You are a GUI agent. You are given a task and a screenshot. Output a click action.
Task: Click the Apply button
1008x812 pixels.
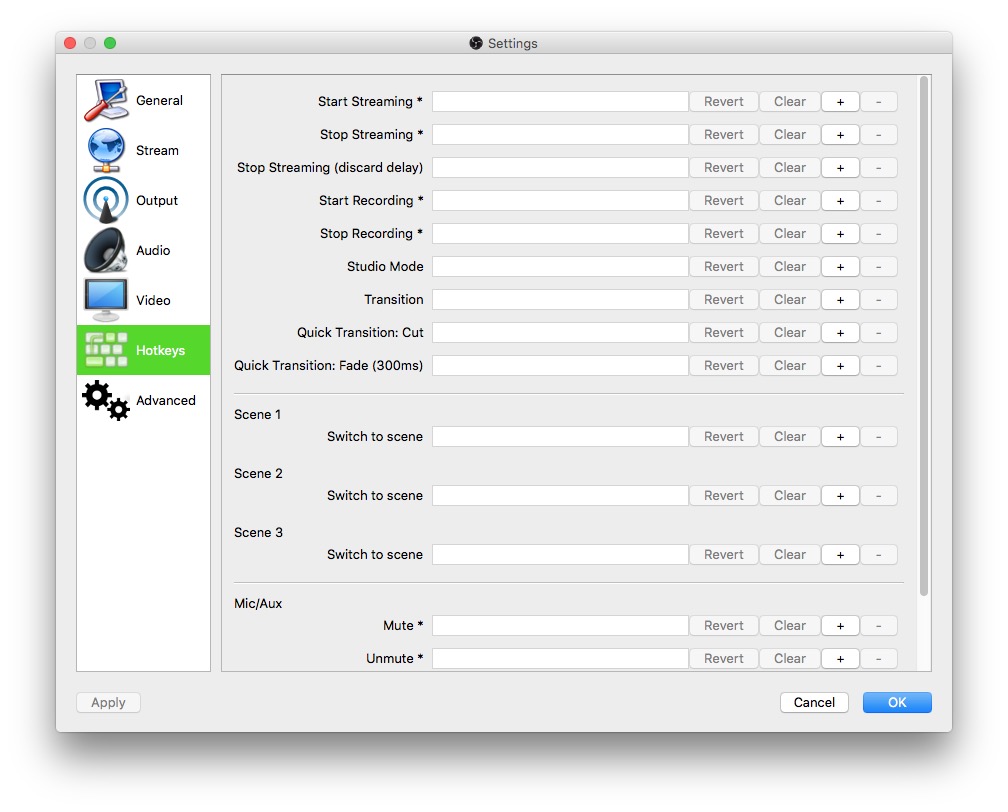pos(108,702)
